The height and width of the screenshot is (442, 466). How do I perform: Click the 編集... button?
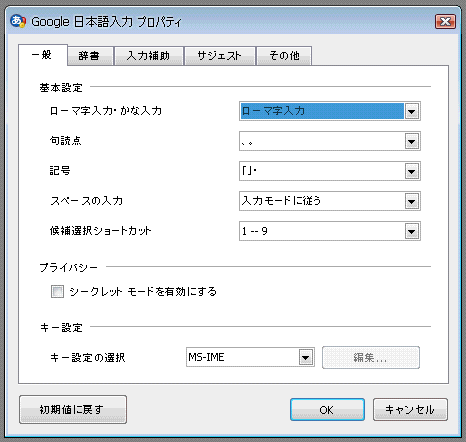pos(371,357)
